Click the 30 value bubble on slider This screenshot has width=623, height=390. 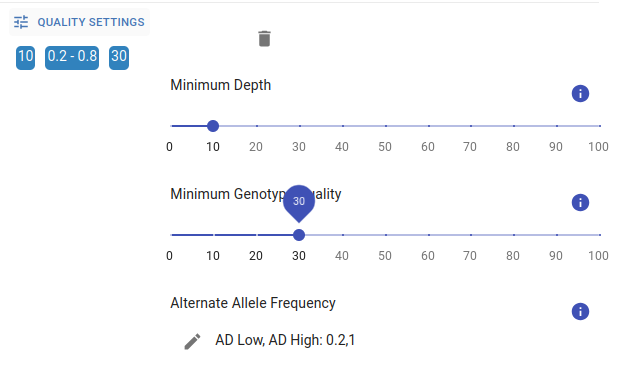click(x=299, y=201)
